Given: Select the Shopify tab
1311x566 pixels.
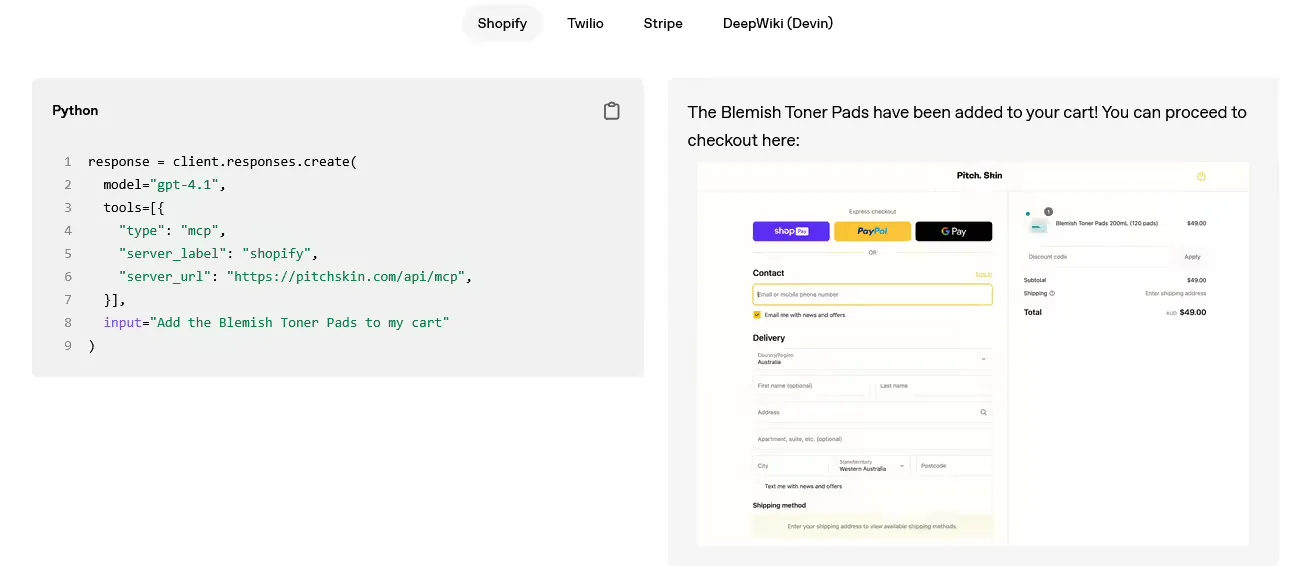Looking at the screenshot, I should point(502,23).
